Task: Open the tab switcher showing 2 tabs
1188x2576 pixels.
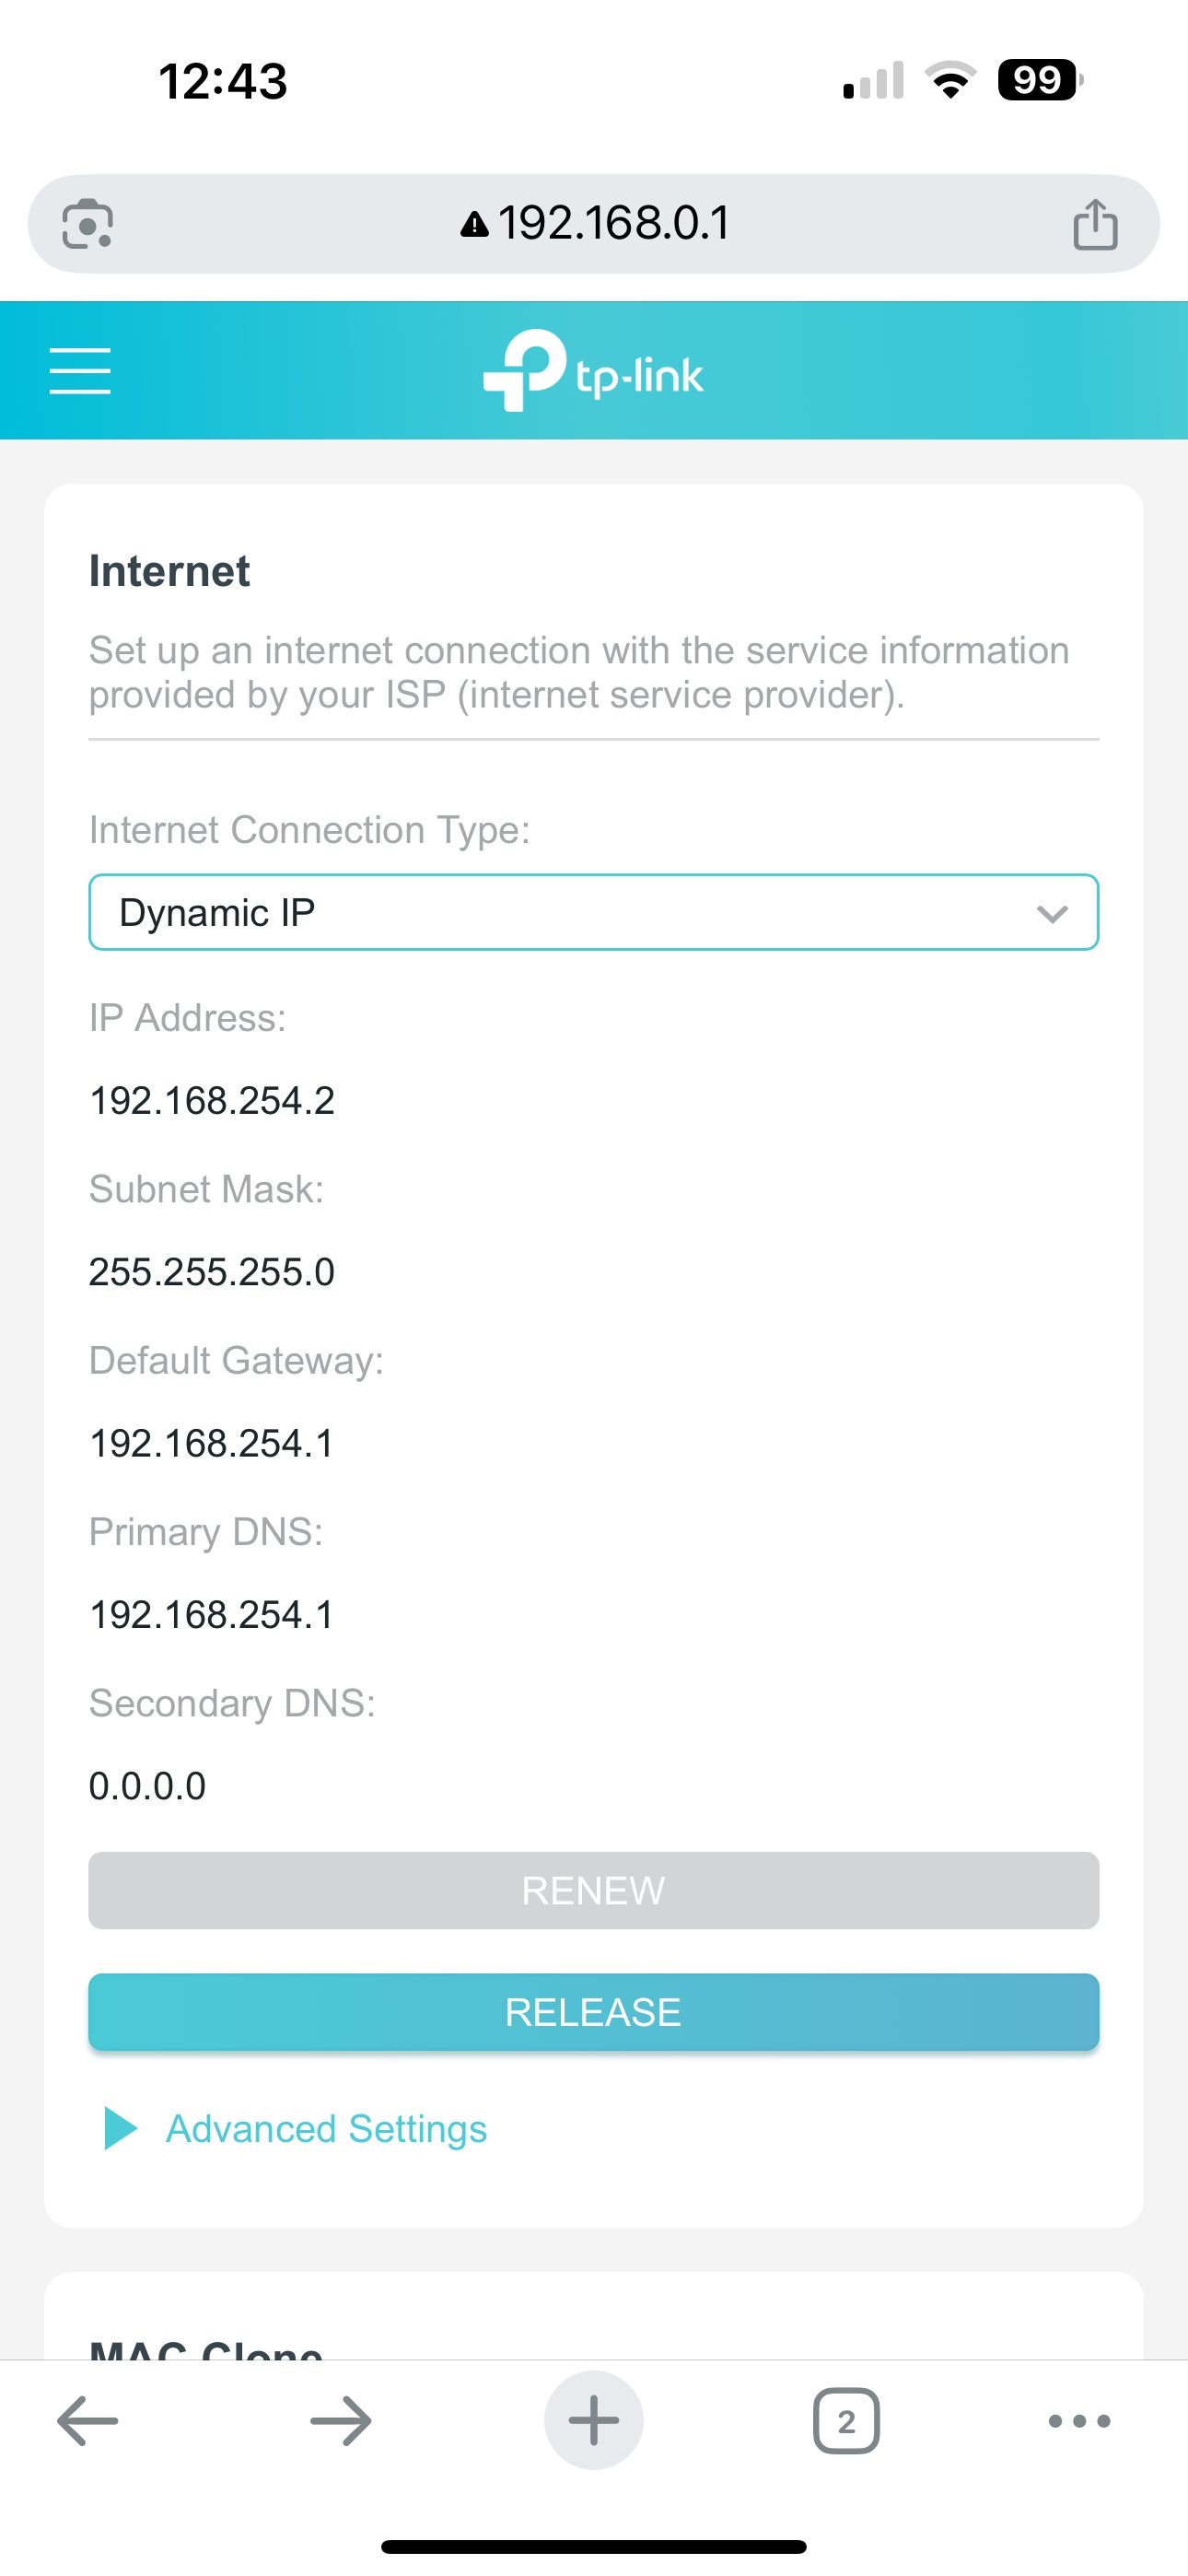Action: 846,2421
